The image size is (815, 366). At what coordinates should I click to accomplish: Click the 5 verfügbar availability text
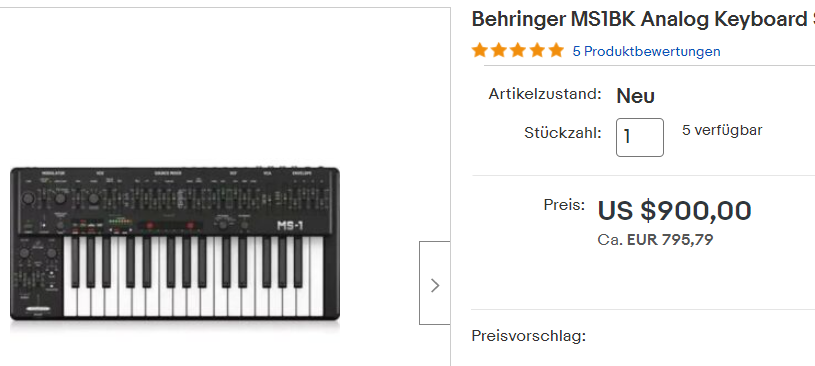click(722, 130)
